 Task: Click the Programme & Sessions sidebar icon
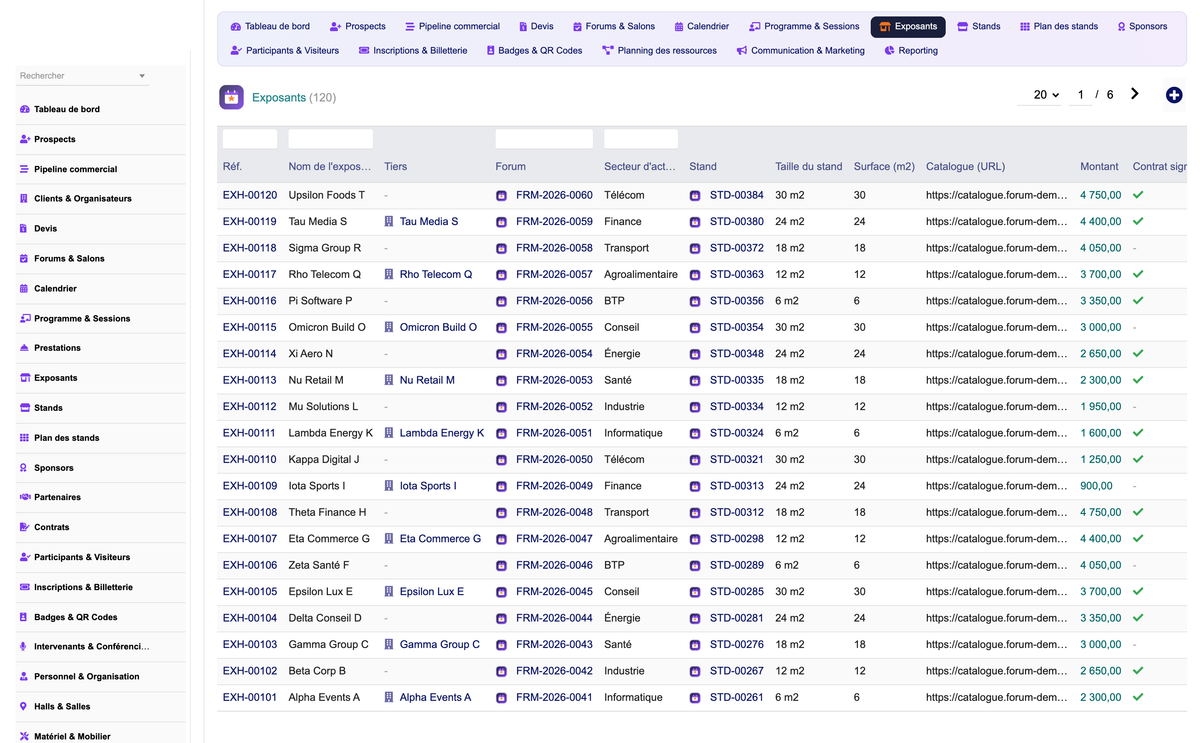point(24,318)
